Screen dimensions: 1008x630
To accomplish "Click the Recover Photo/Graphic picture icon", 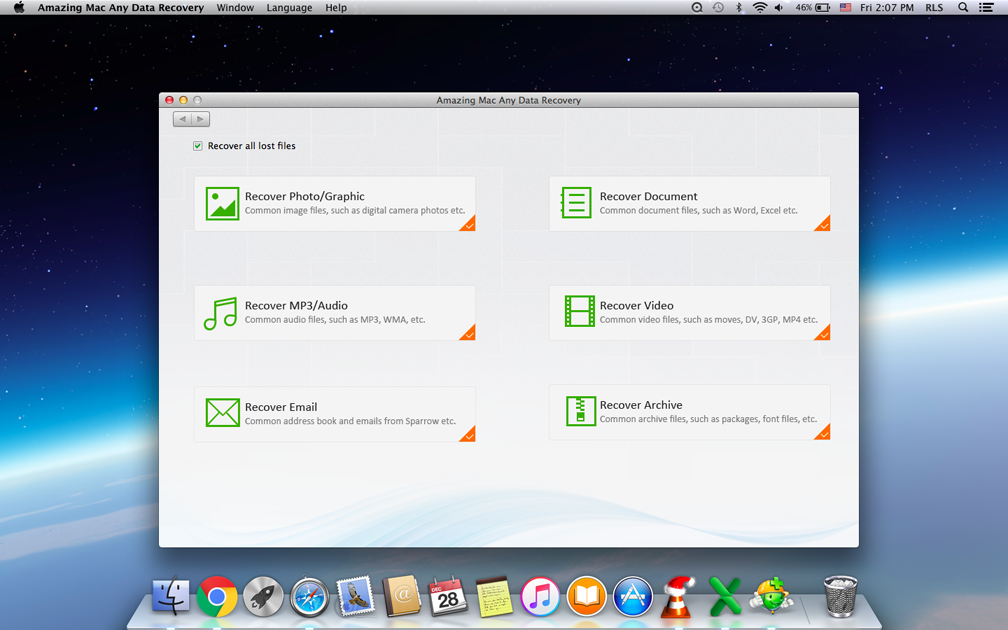I will point(222,203).
